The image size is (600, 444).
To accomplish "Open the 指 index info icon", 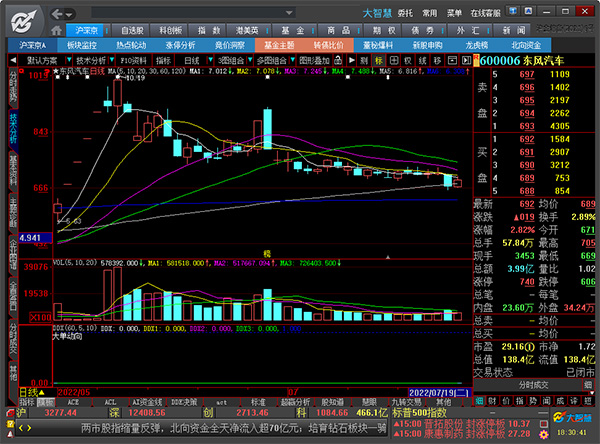I will point(519,401).
